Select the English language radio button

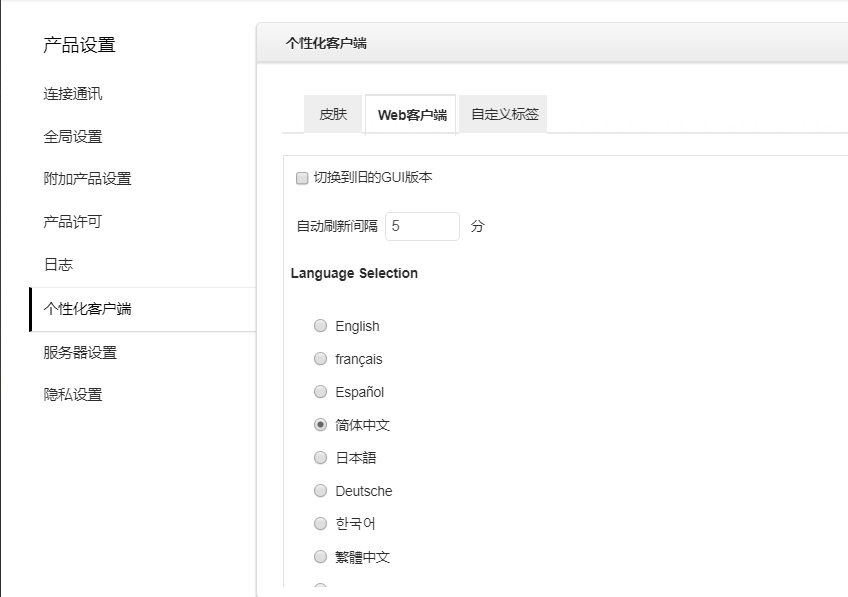pyautogui.click(x=320, y=326)
